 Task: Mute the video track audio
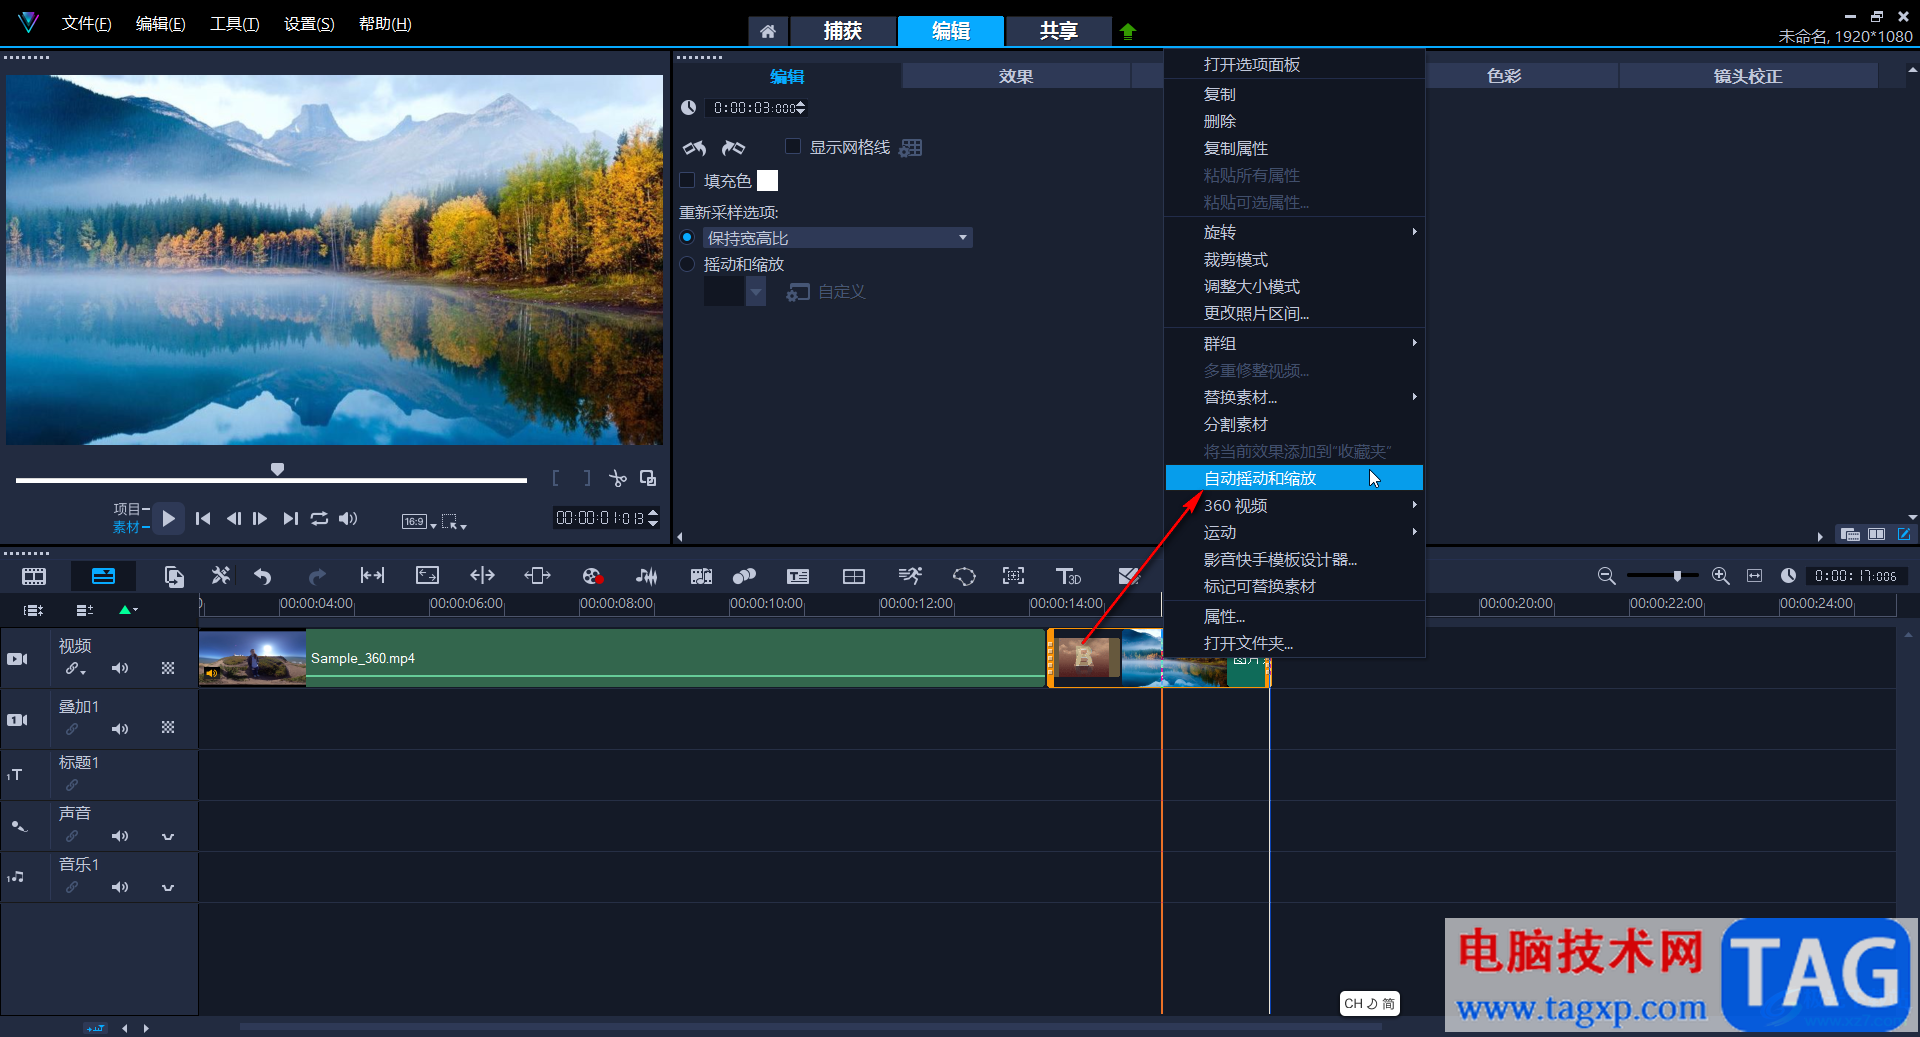click(x=120, y=668)
